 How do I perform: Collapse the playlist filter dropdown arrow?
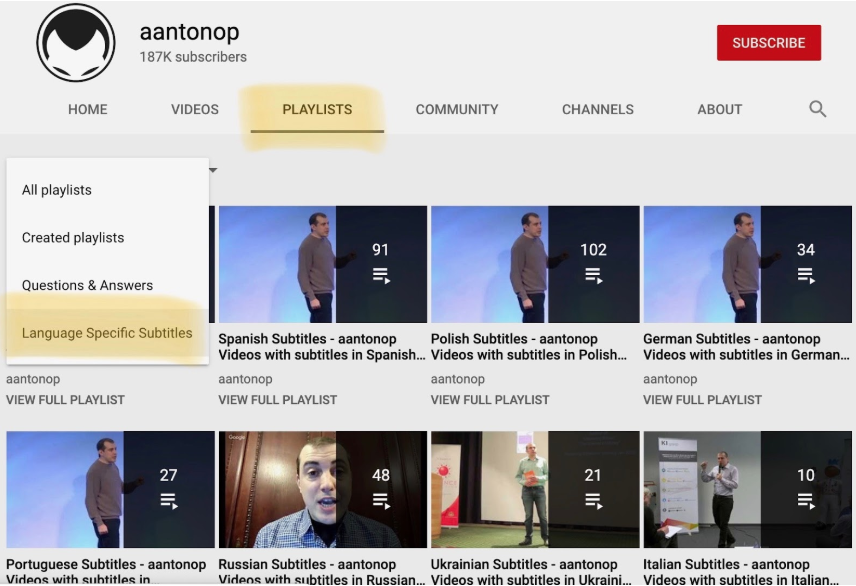tap(213, 170)
